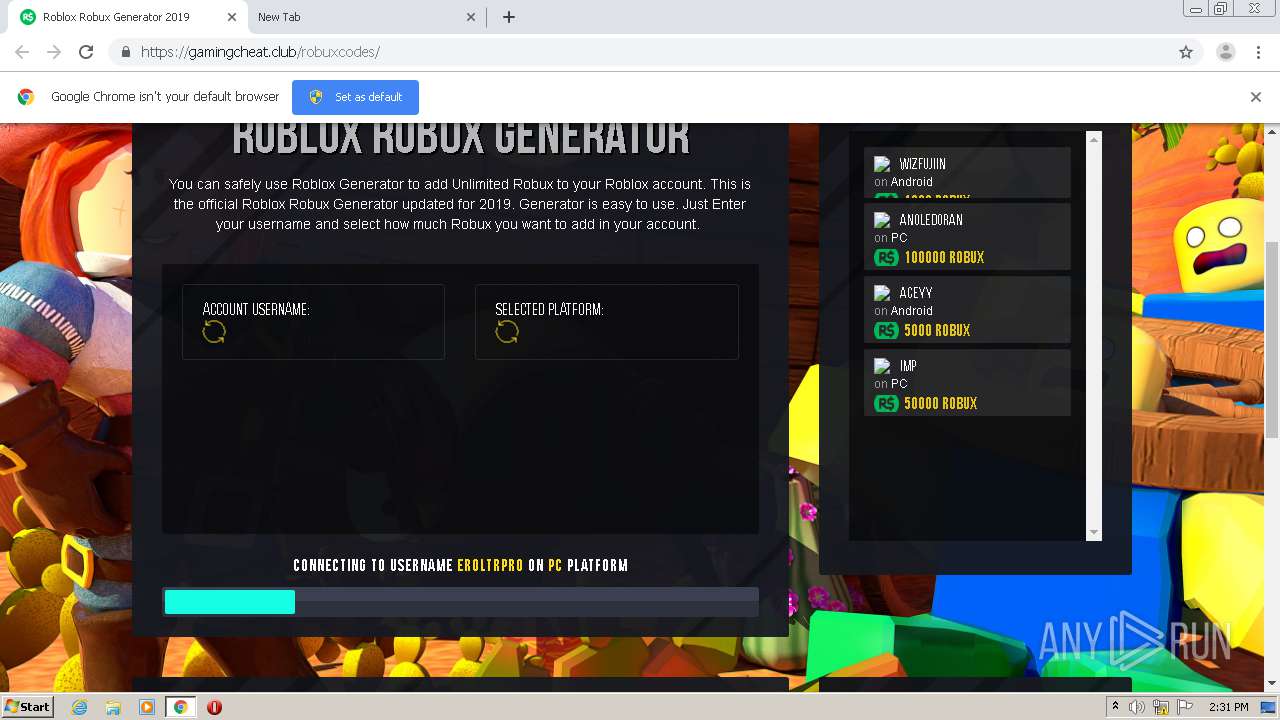Close the New Tab tab

click(472, 17)
